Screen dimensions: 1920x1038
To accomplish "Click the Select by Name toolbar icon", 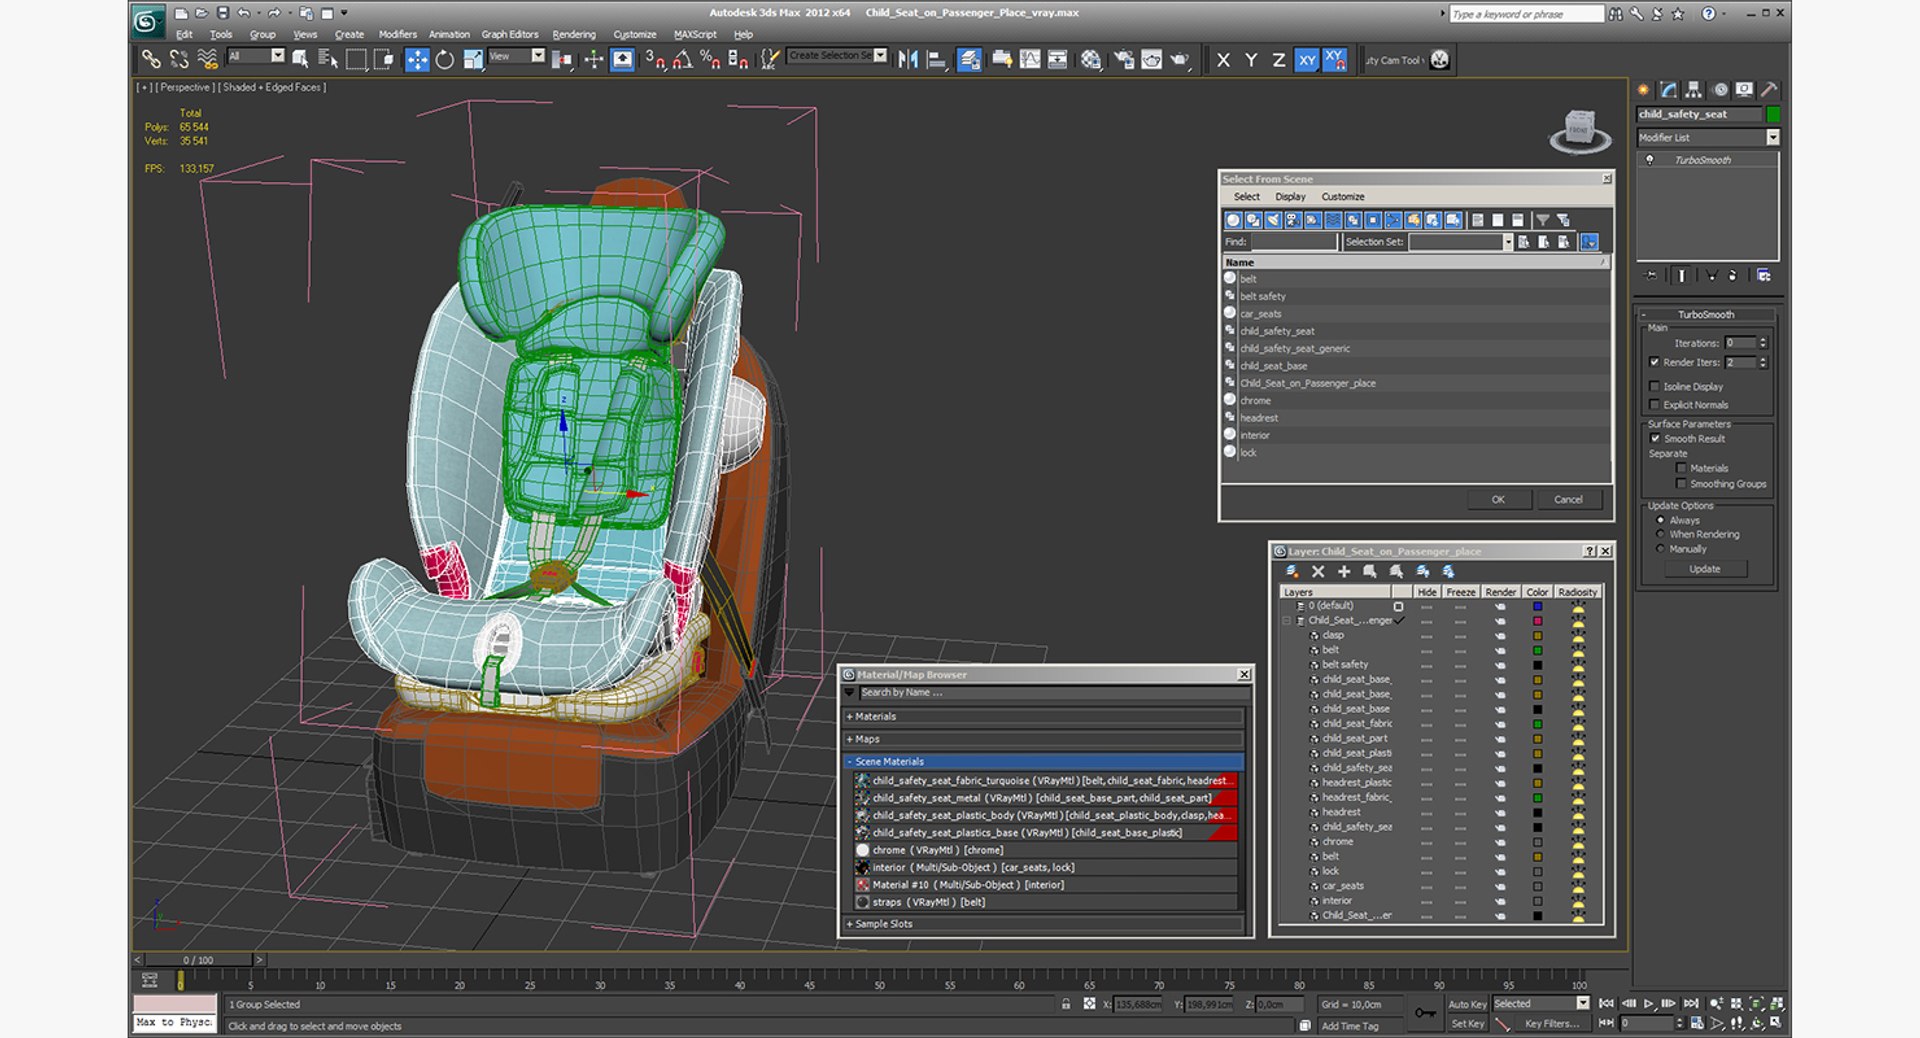I will point(327,60).
